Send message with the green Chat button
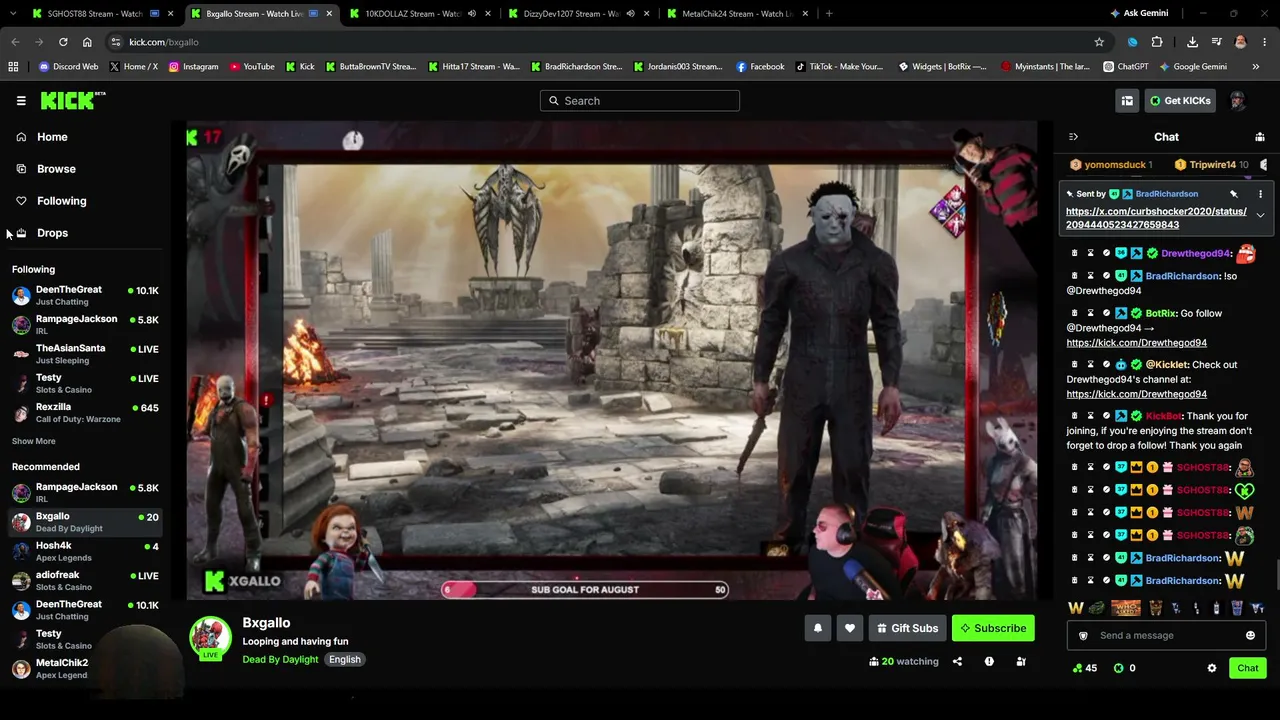This screenshot has width=1280, height=720. pyautogui.click(x=1247, y=668)
